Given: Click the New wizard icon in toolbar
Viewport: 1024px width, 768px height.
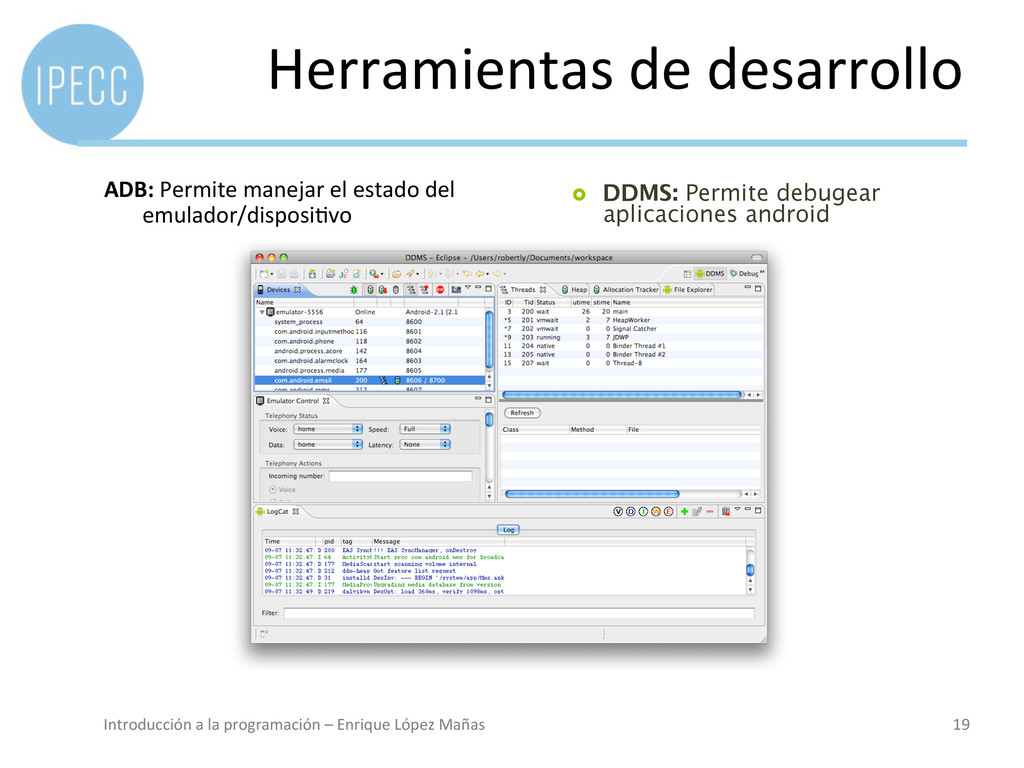Looking at the screenshot, I should 264,274.
